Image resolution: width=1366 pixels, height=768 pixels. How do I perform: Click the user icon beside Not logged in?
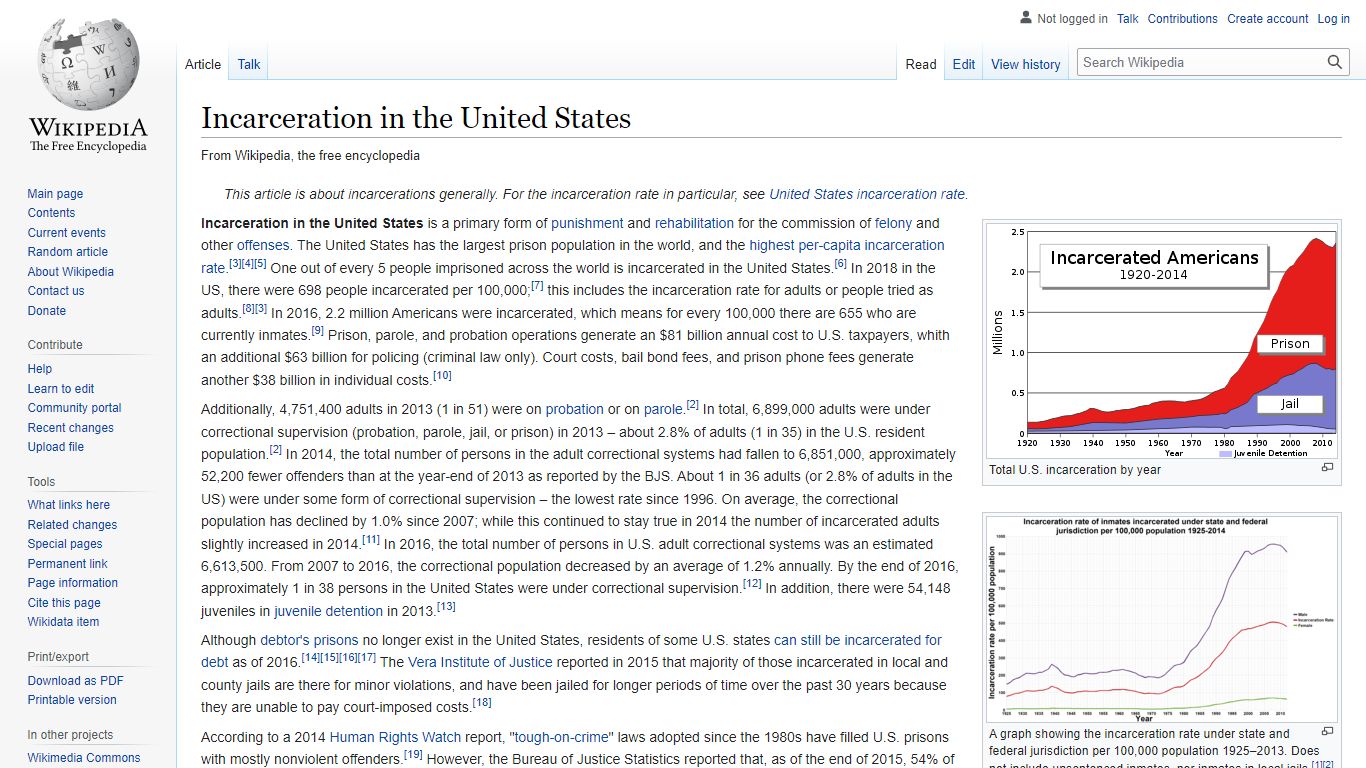coord(1025,17)
